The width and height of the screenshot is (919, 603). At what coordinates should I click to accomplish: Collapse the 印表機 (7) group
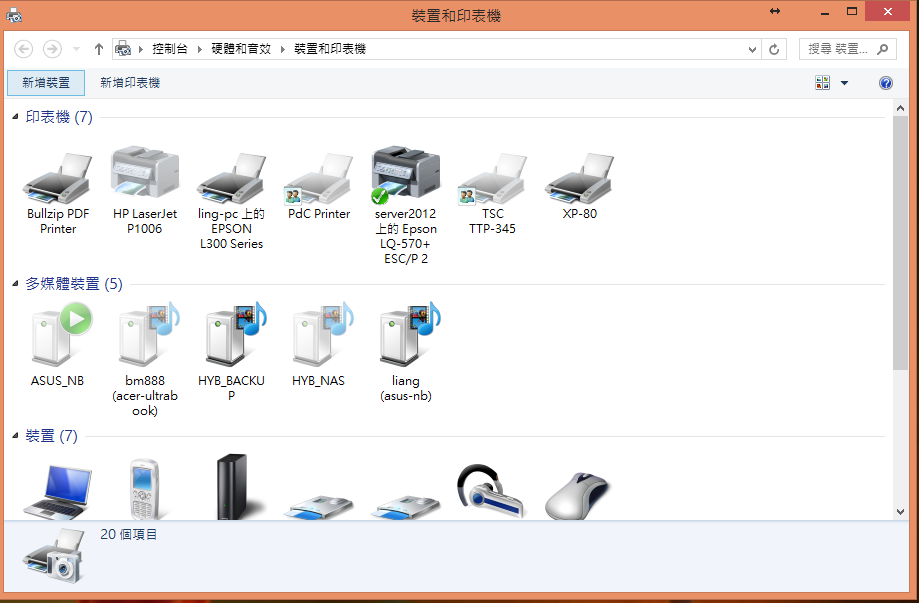(x=16, y=117)
